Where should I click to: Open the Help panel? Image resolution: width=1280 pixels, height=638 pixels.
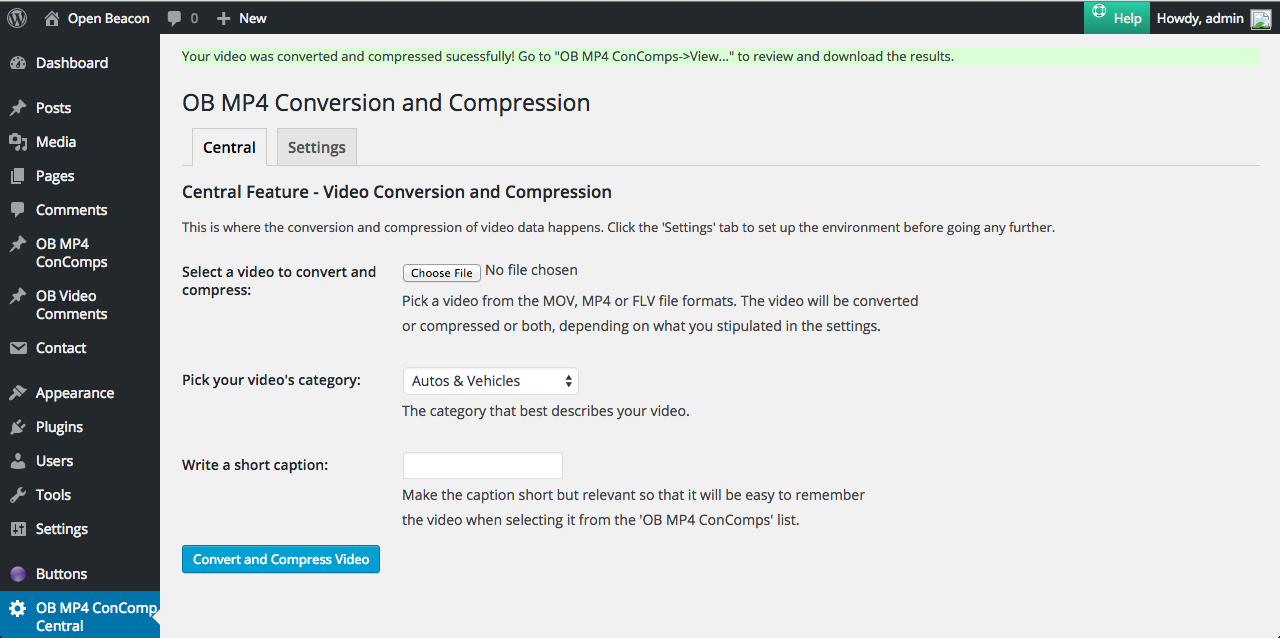1116,18
